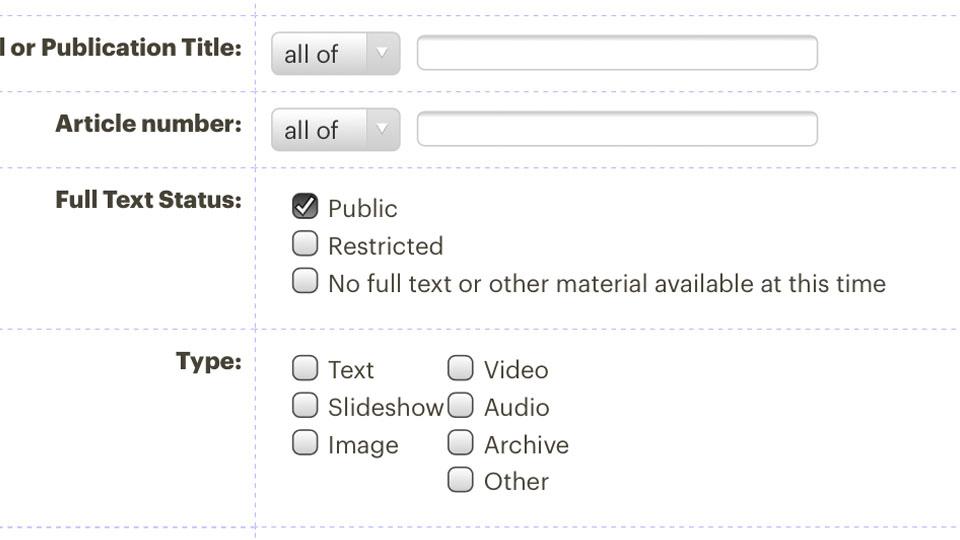
Task: Select the Slideshow type checkbox
Action: [x=305, y=406]
